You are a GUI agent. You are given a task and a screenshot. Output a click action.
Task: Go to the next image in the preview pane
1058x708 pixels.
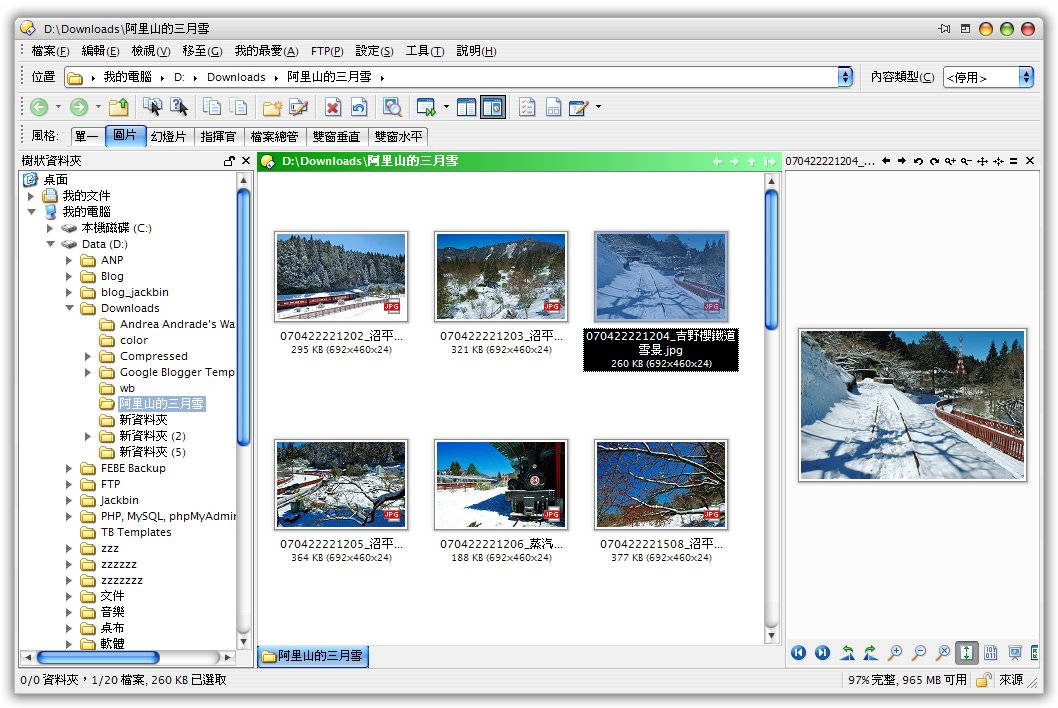pos(821,652)
